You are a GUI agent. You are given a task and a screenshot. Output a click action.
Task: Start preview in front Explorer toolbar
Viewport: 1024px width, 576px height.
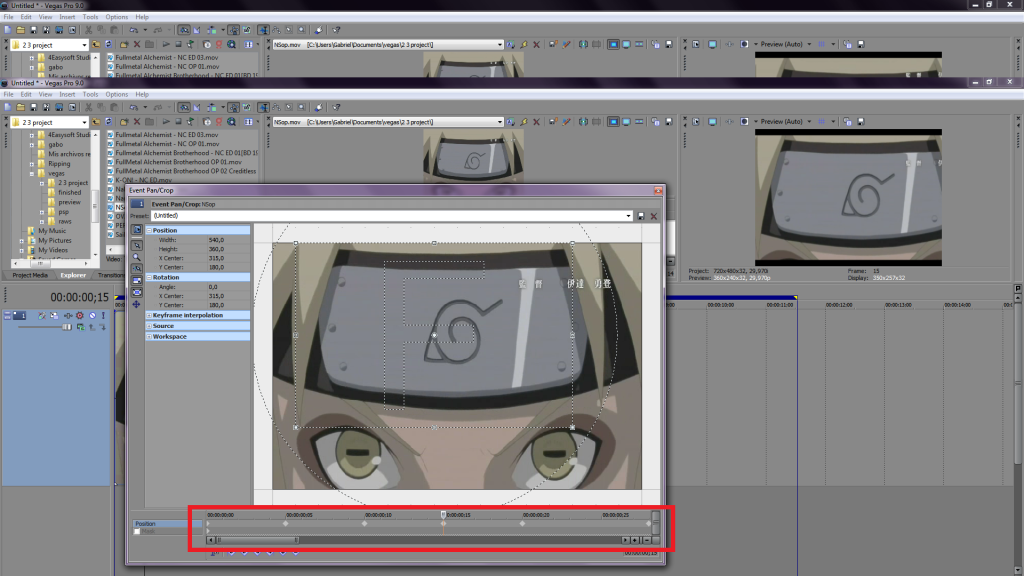tap(166, 122)
